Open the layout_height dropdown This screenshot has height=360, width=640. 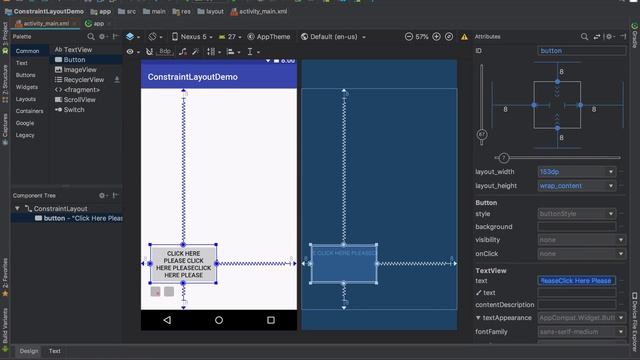coord(611,186)
